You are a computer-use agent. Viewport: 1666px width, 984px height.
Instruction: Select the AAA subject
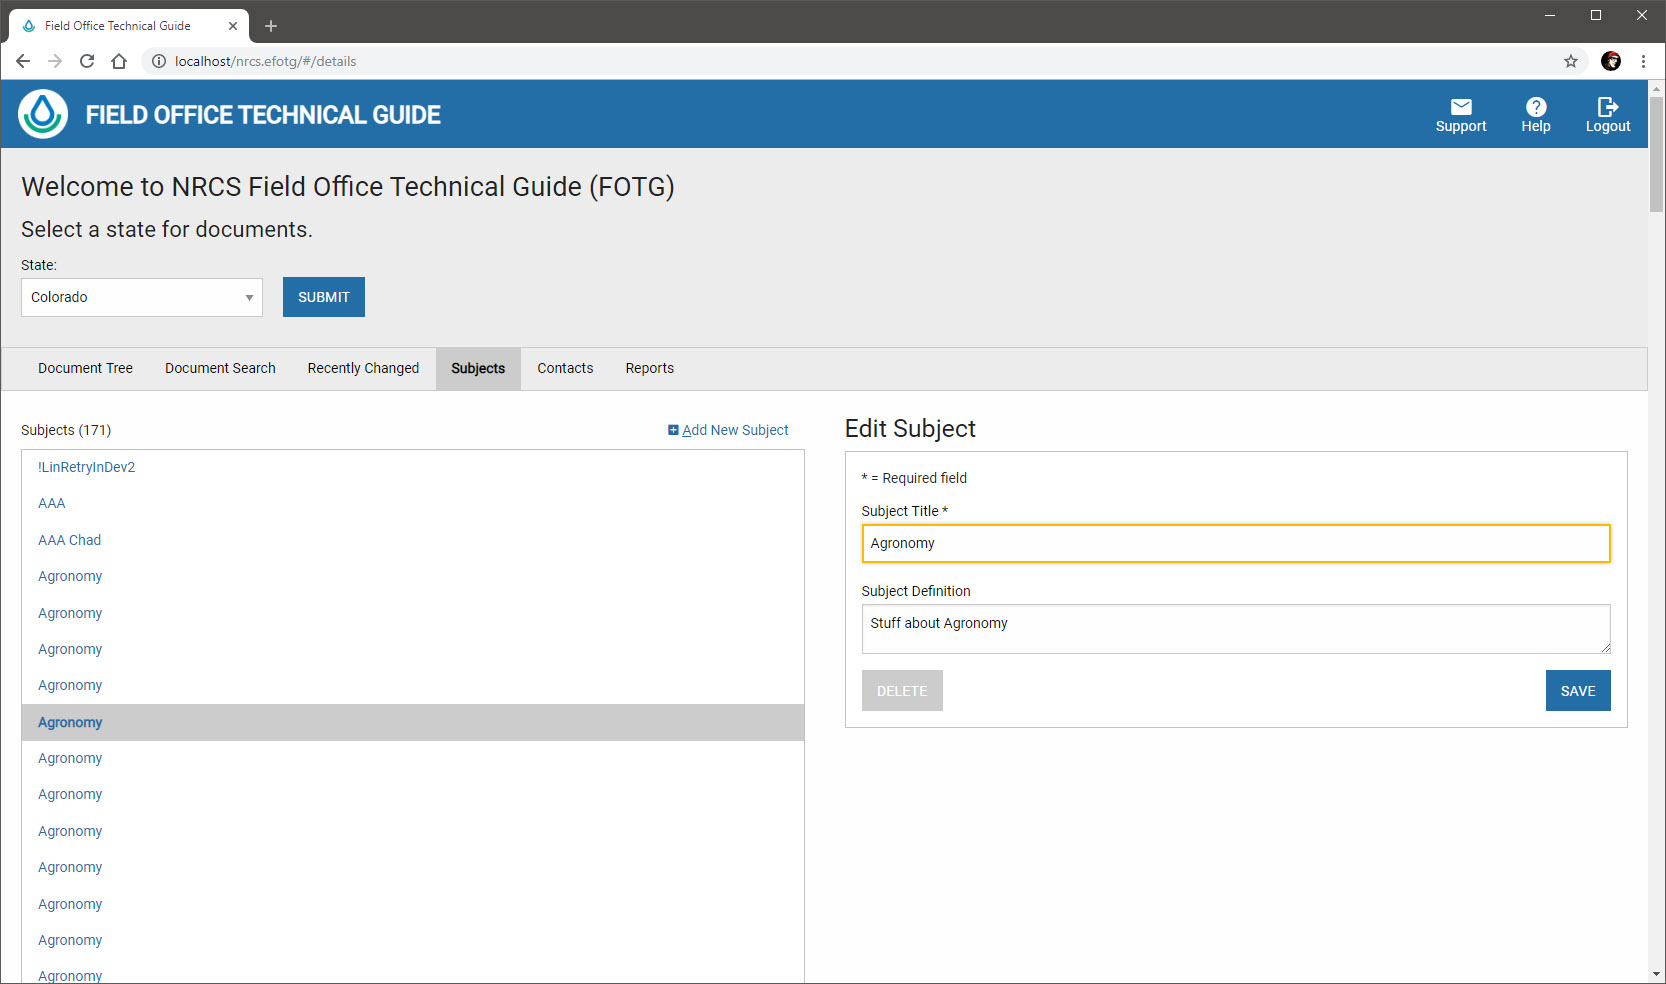click(52, 503)
